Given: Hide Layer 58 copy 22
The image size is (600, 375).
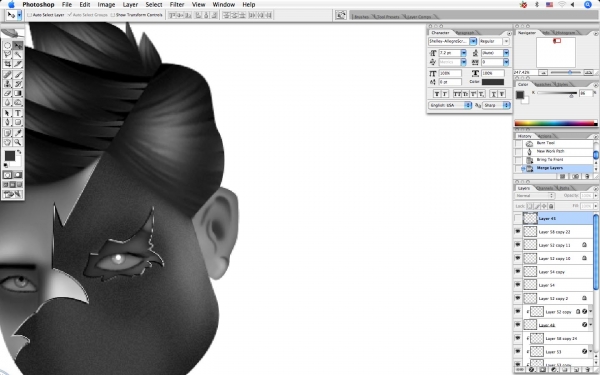Looking at the screenshot, I should pyautogui.click(x=518, y=232).
